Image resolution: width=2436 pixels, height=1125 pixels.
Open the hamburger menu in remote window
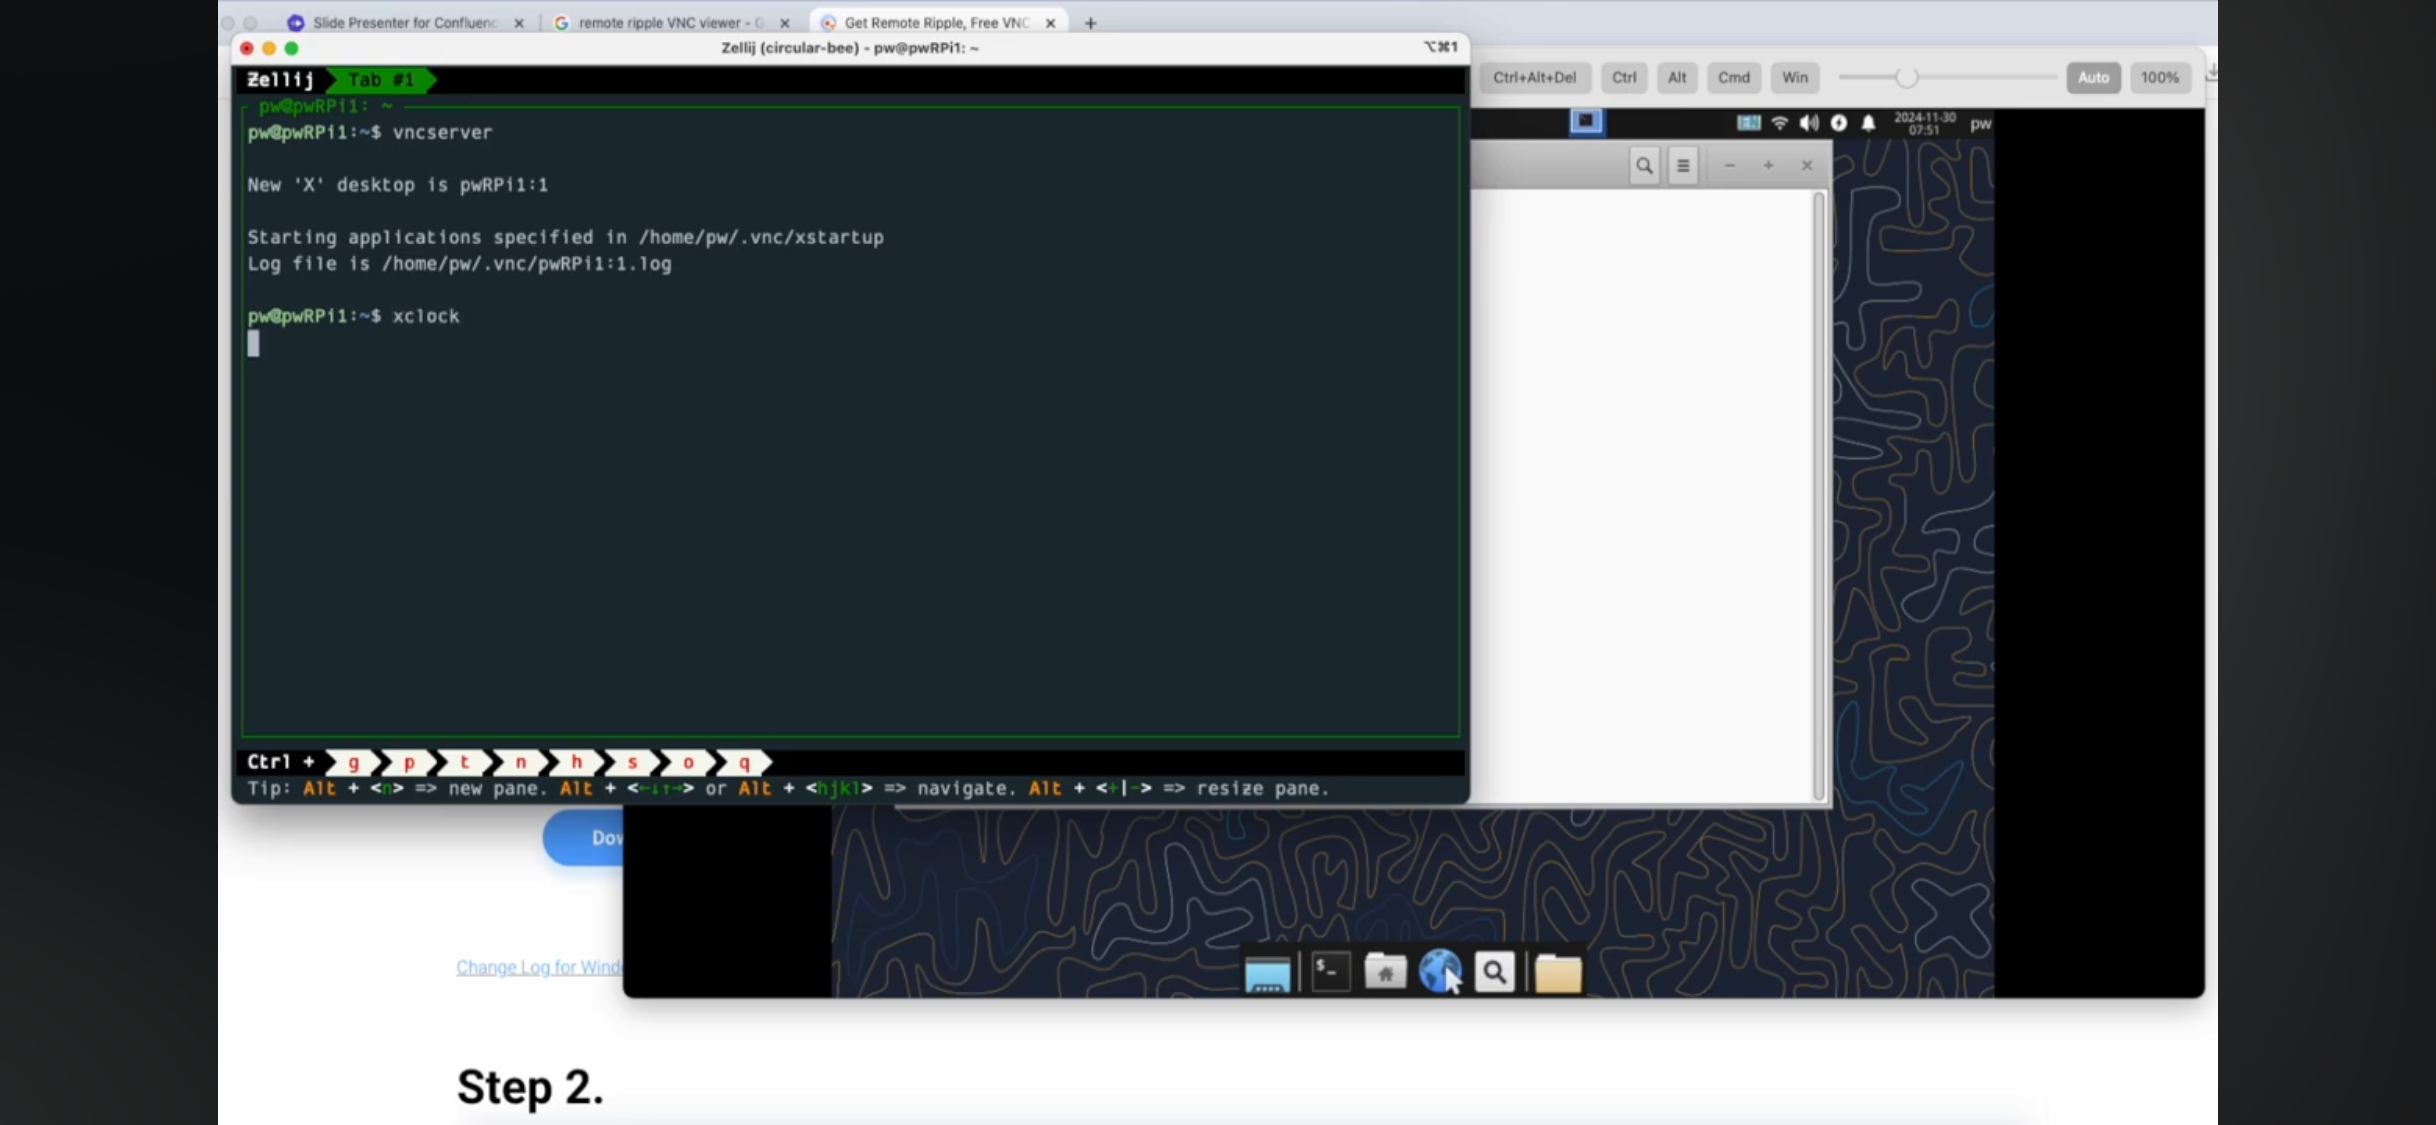(1683, 166)
